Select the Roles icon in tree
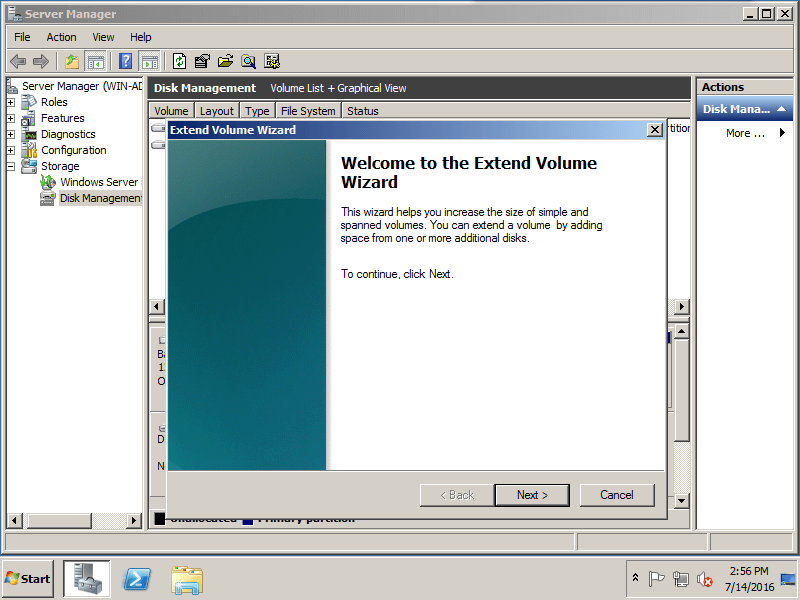This screenshot has height=600, width=800. coord(29,102)
